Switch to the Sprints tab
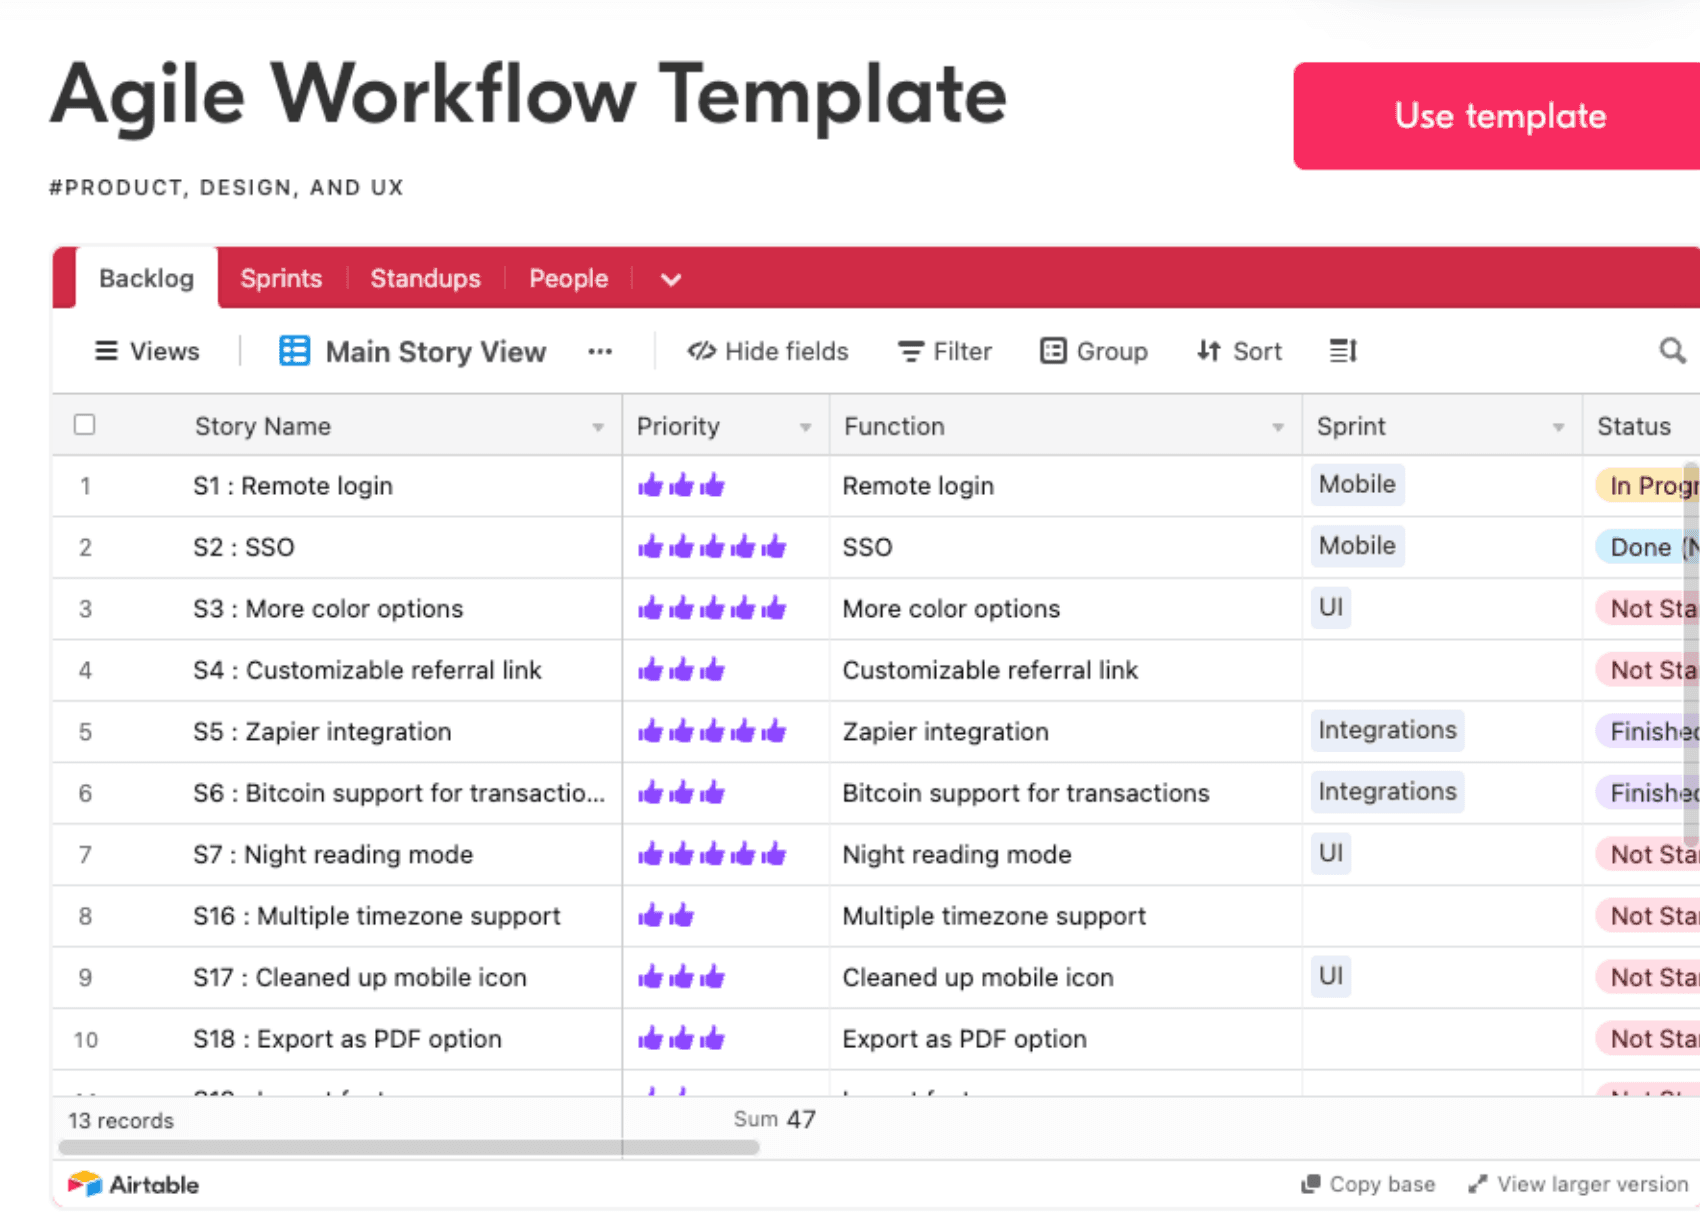 click(x=281, y=278)
